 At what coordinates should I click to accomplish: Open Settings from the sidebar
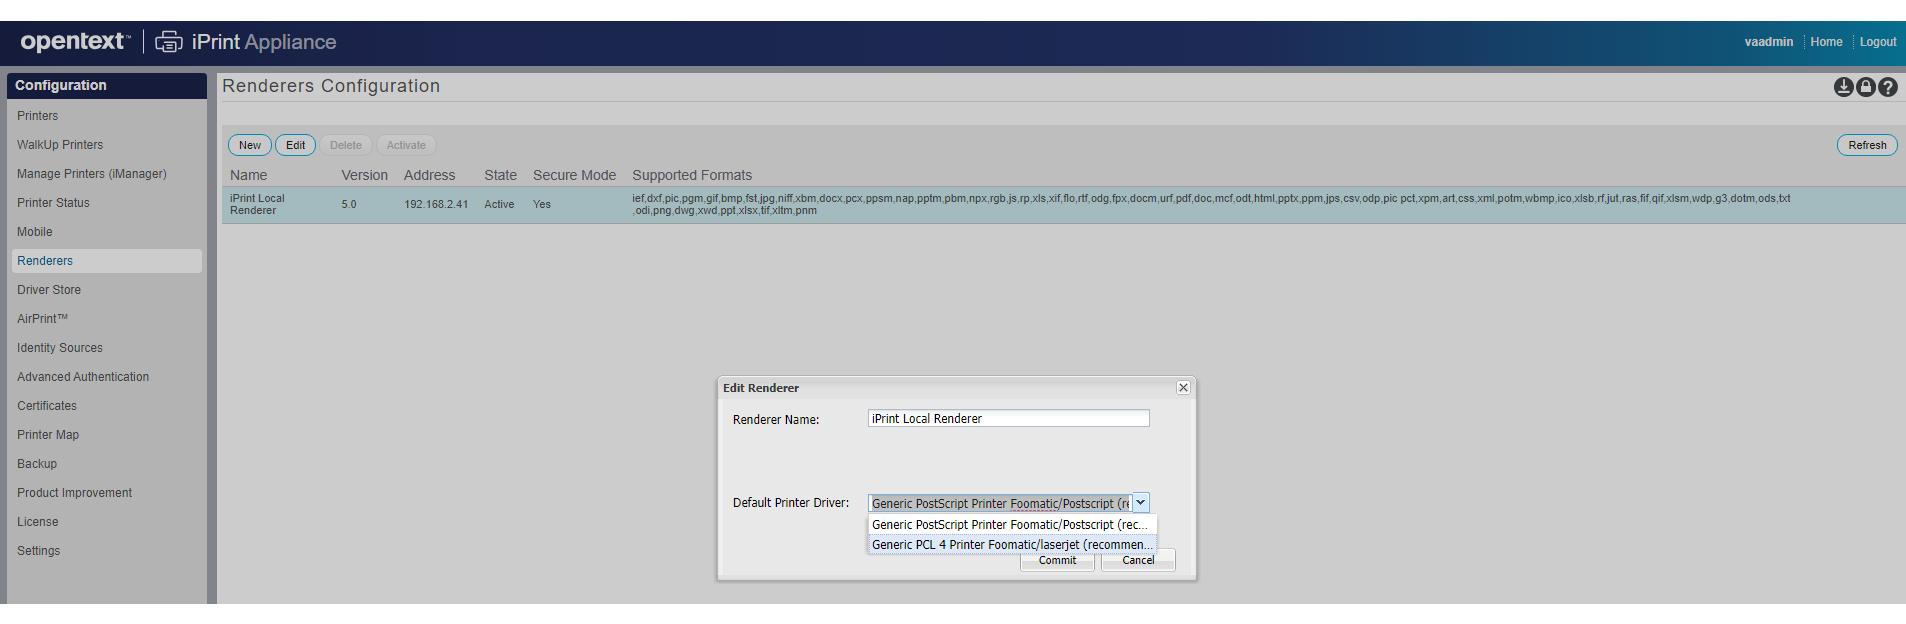39,551
